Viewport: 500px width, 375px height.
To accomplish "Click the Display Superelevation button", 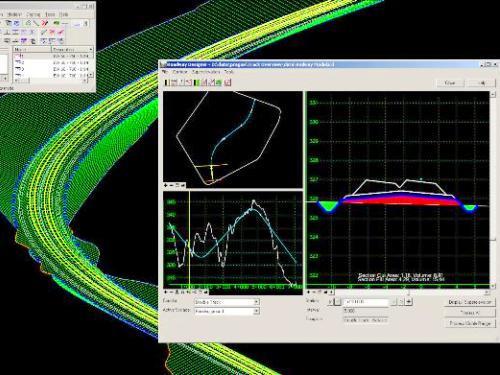I will pos(470,302).
